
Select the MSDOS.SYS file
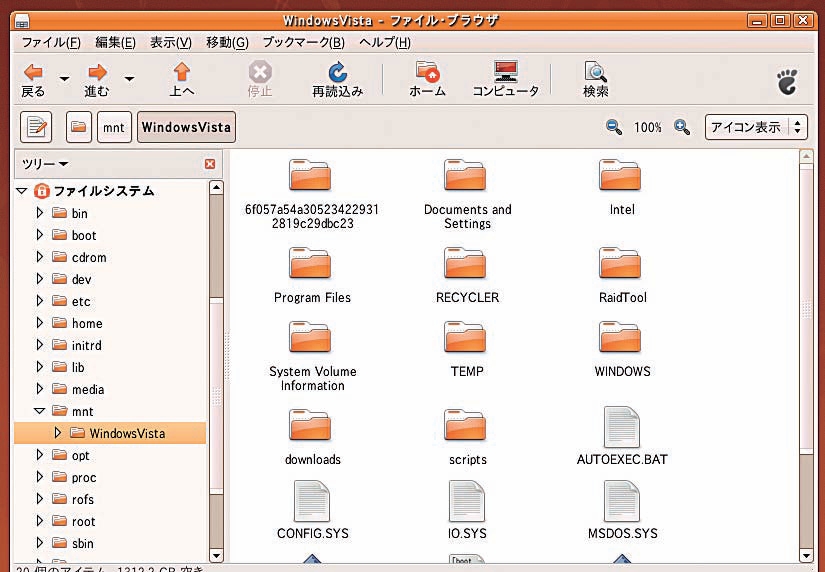[x=622, y=510]
